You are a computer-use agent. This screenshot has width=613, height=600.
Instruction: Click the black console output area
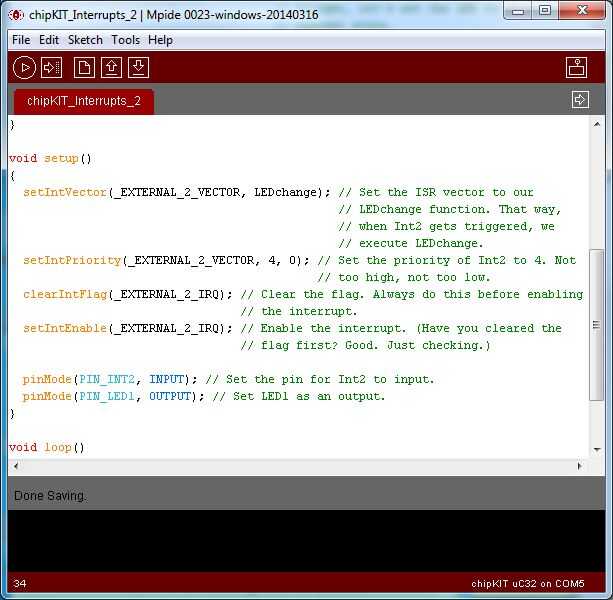point(306,541)
